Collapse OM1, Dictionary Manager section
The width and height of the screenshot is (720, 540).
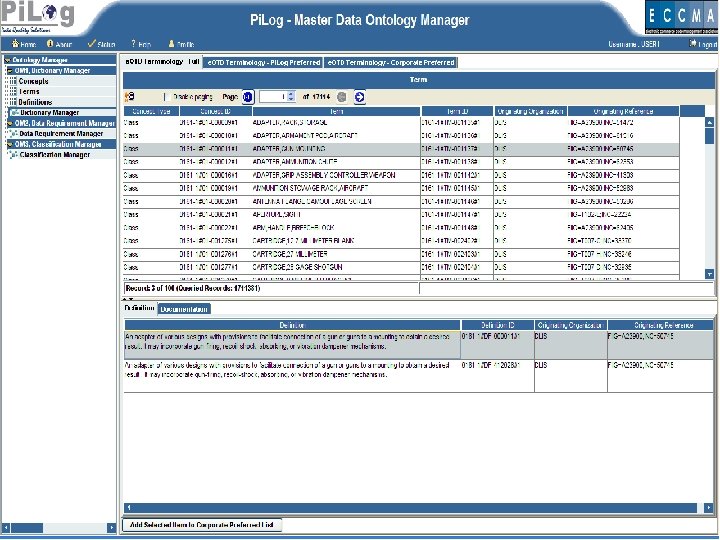[10, 71]
